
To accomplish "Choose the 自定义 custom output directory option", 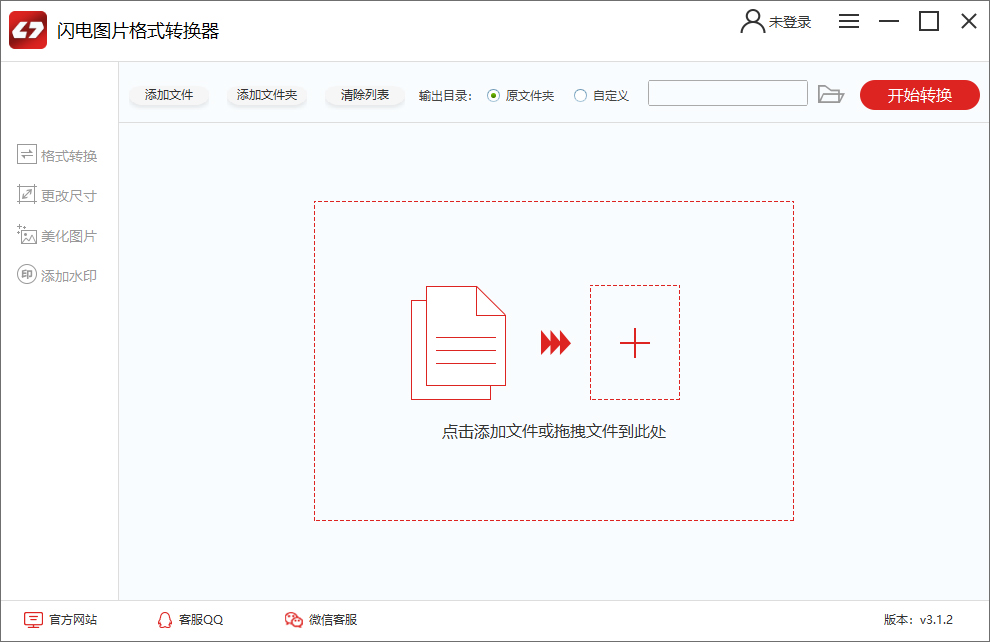I will click(x=580, y=93).
